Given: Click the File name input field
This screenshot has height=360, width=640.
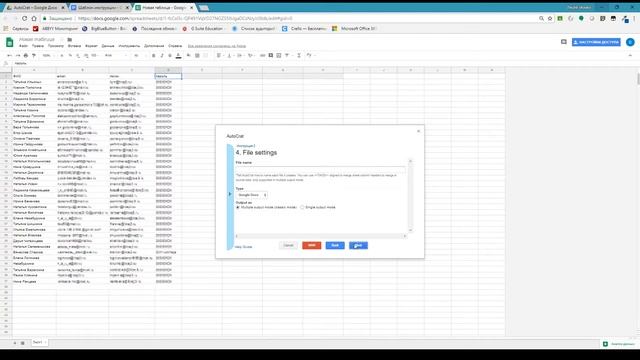Looking at the screenshot, I should [320, 169].
